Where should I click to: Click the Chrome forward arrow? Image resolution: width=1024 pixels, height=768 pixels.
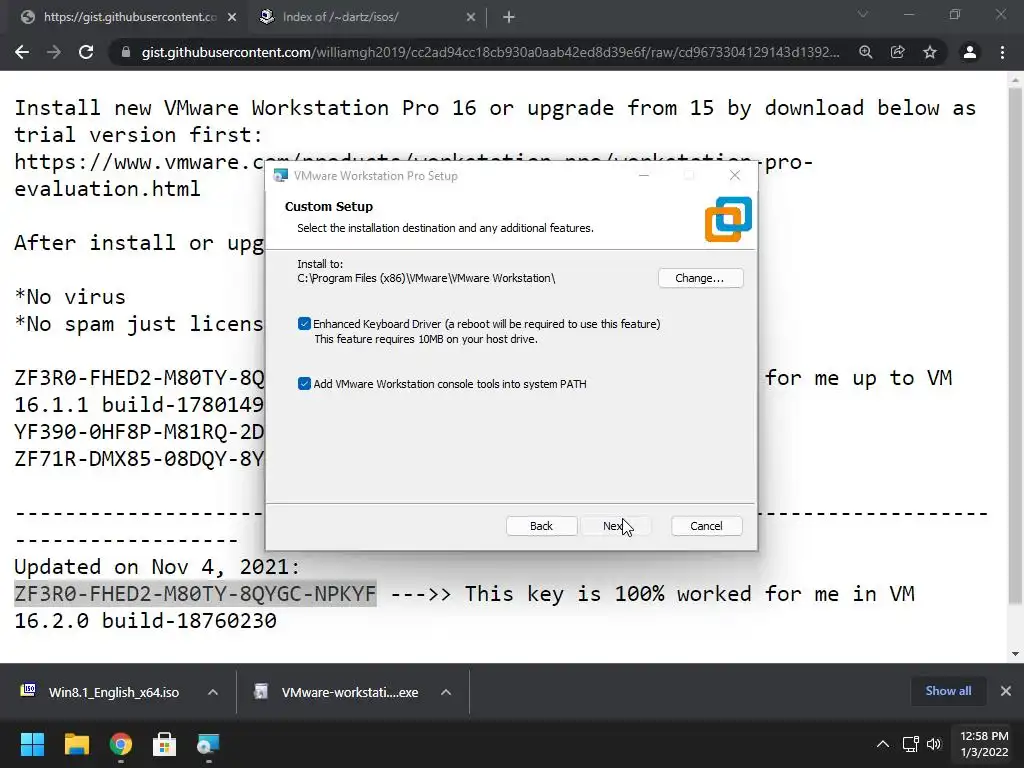(54, 52)
